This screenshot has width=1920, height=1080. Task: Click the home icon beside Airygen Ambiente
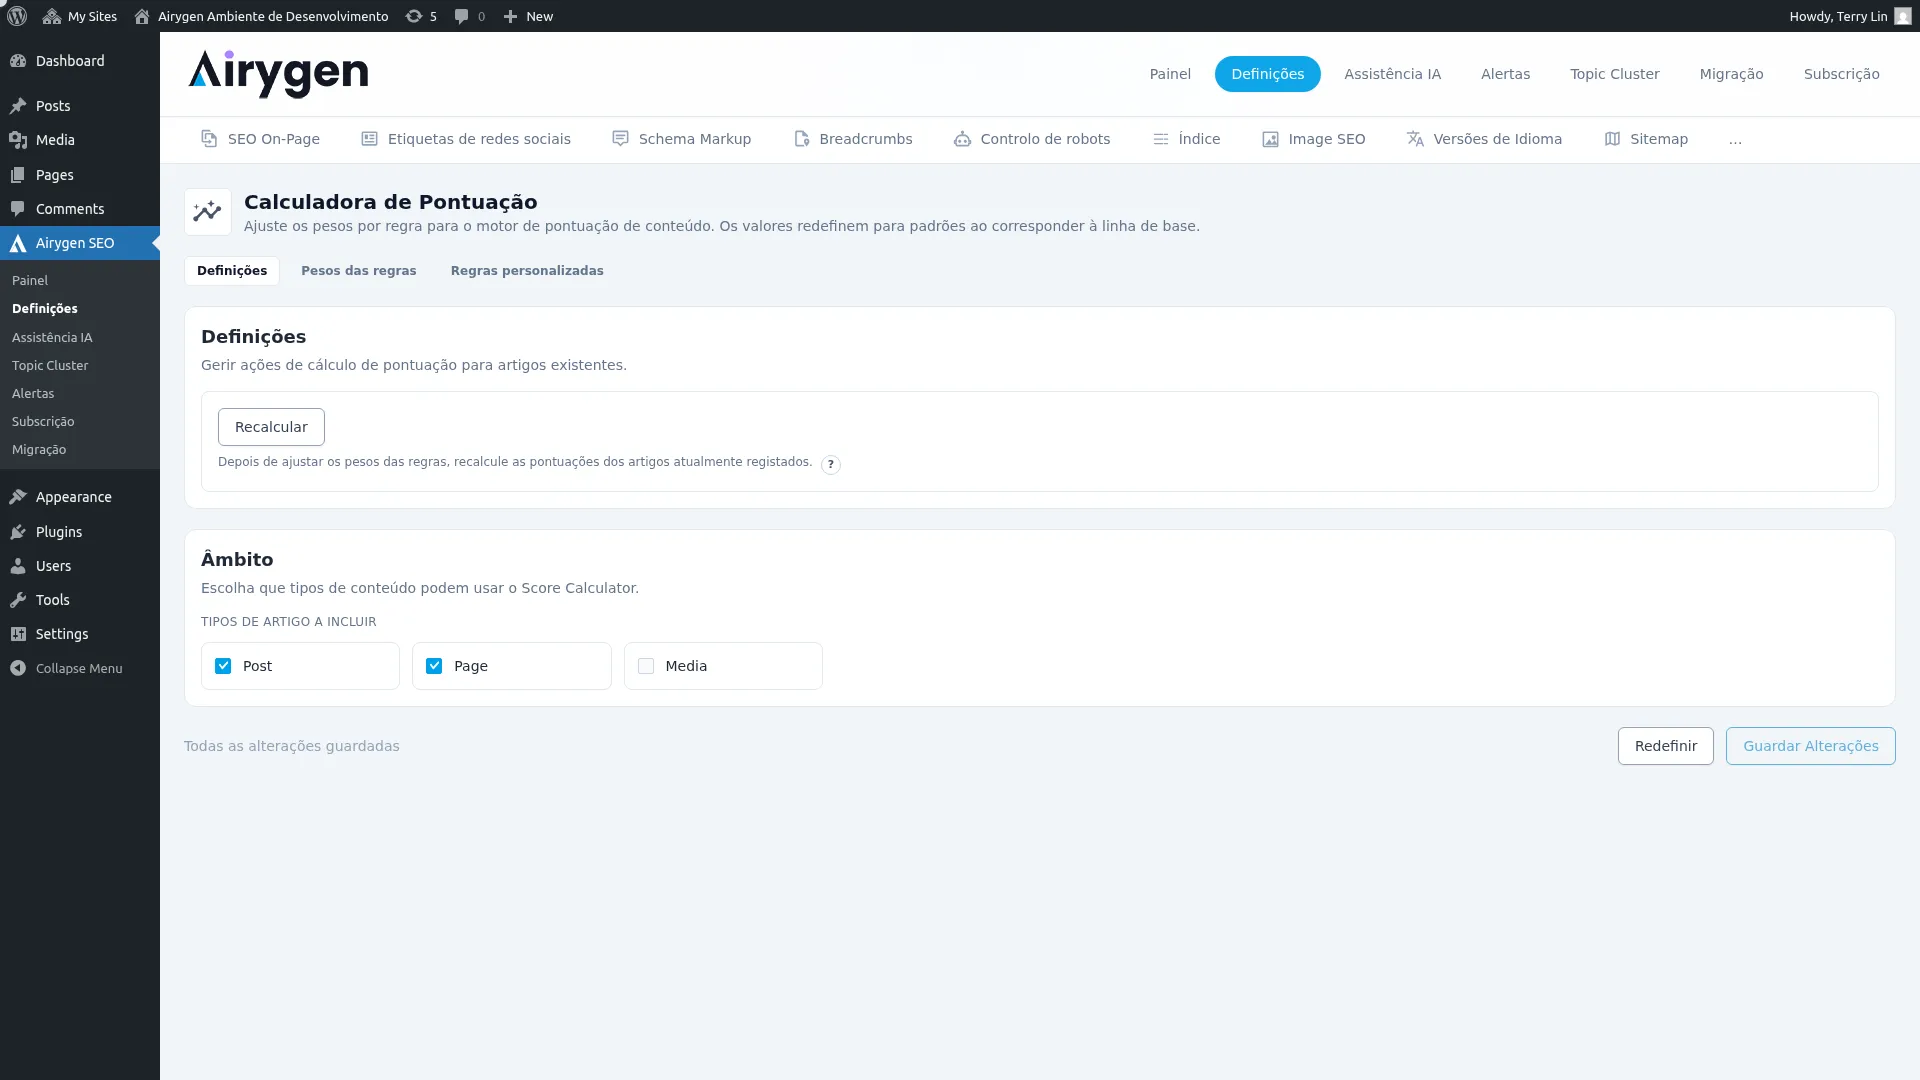tap(142, 16)
